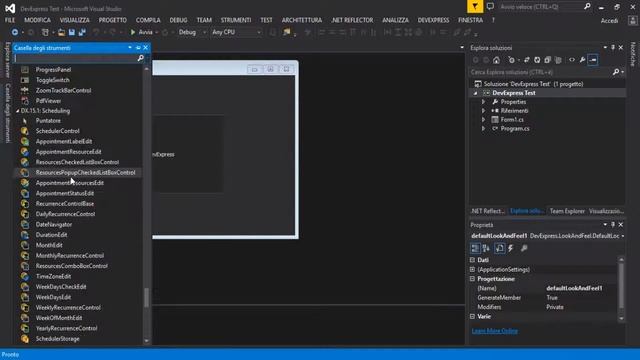Click the Visual Studio logo icon
This screenshot has width=640, height=360.
coord(10,8)
